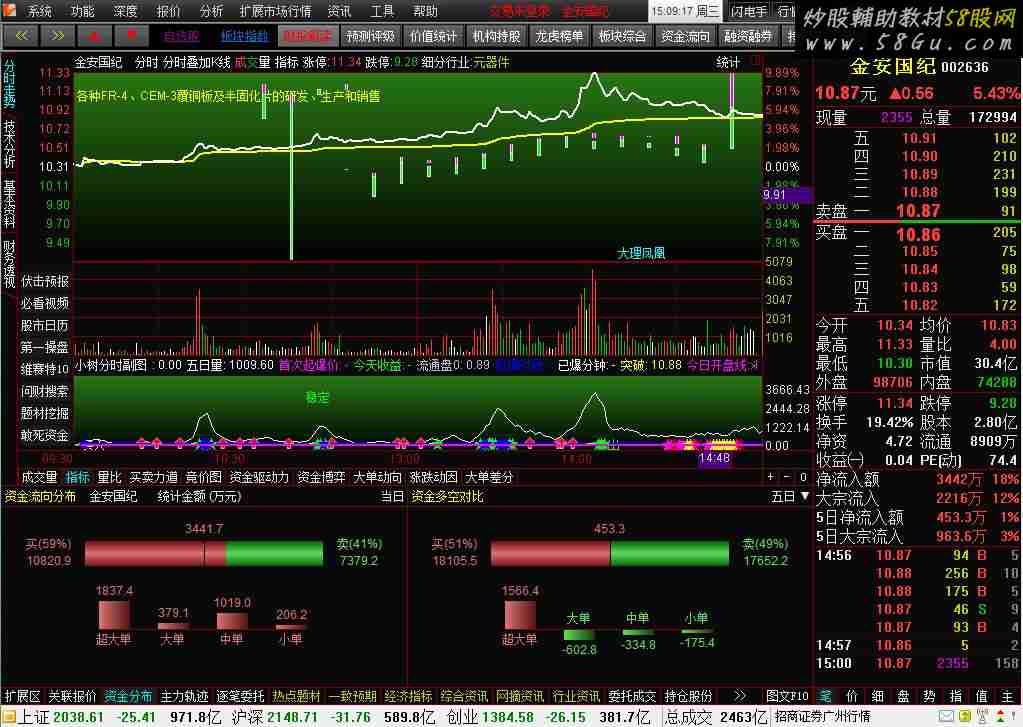Click the 价值统计 toolbar button
This screenshot has height=727, width=1023.
433,37
